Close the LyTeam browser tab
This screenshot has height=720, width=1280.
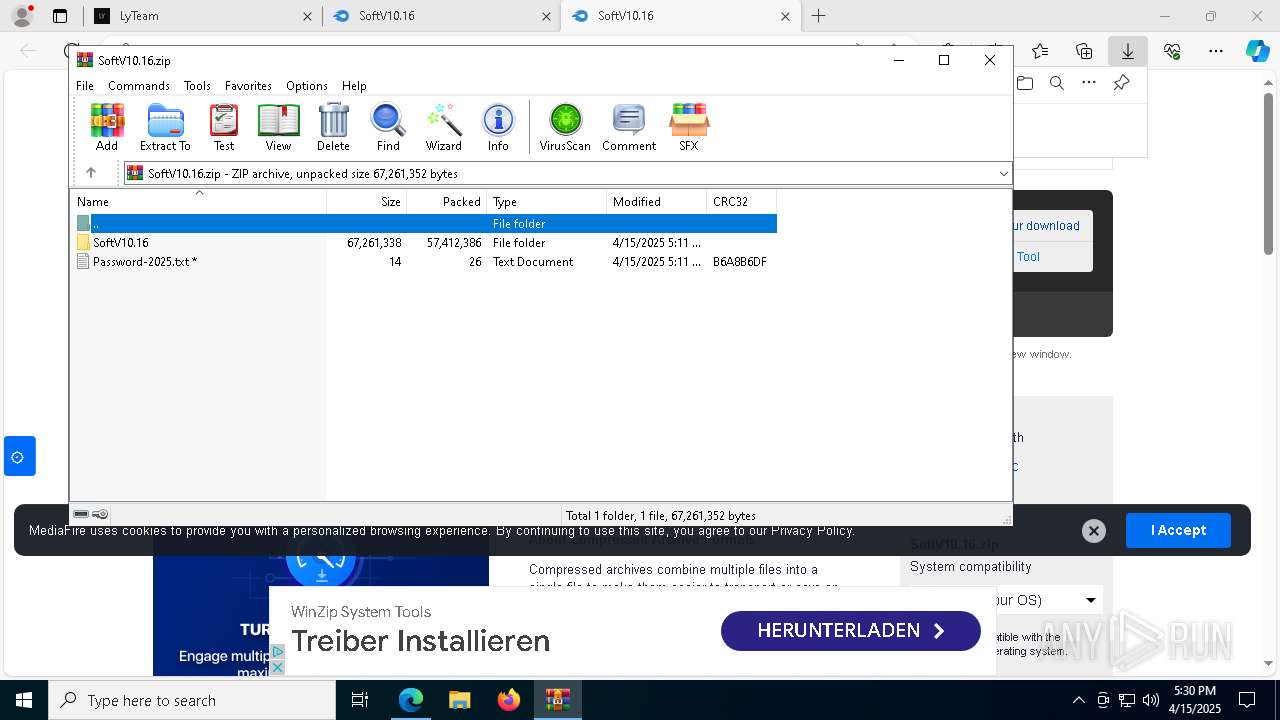point(307,16)
